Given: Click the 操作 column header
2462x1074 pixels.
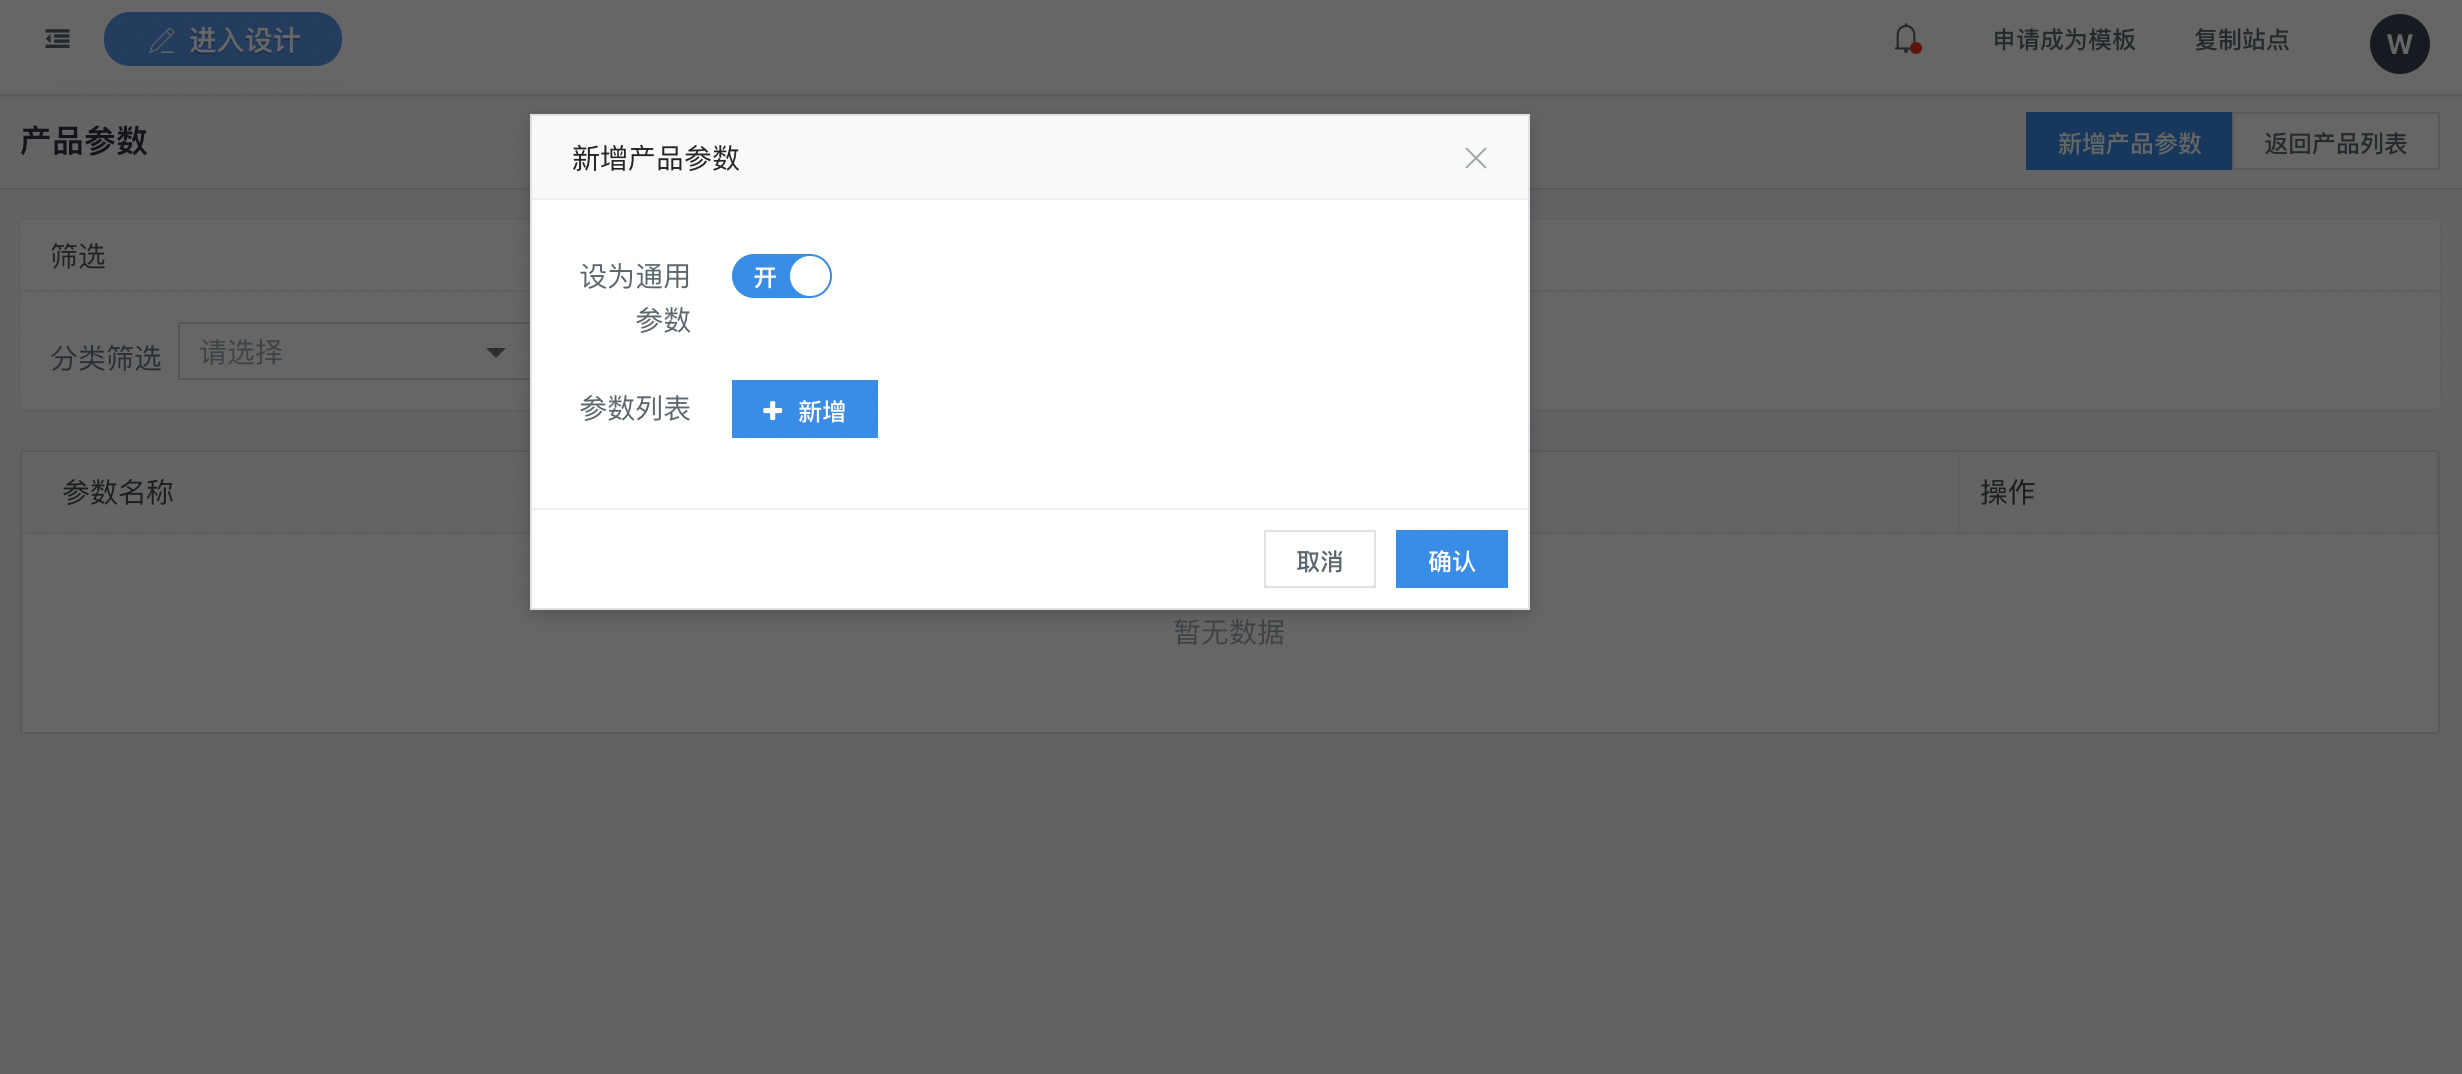Looking at the screenshot, I should (2007, 492).
